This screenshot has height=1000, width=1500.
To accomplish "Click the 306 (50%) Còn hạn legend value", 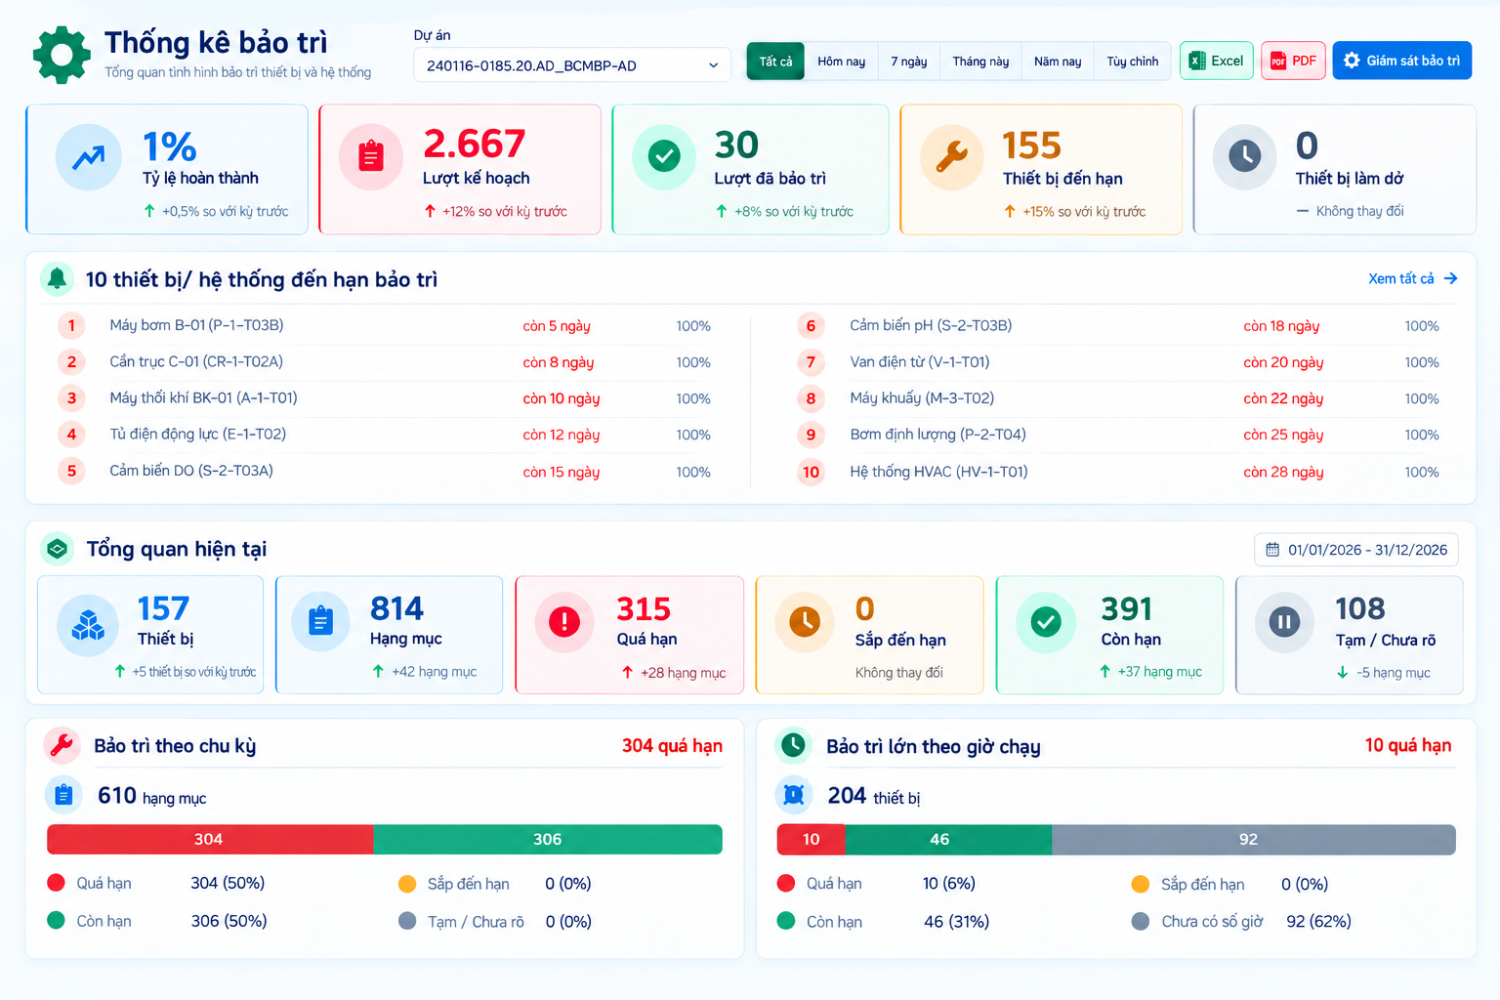I will [229, 921].
